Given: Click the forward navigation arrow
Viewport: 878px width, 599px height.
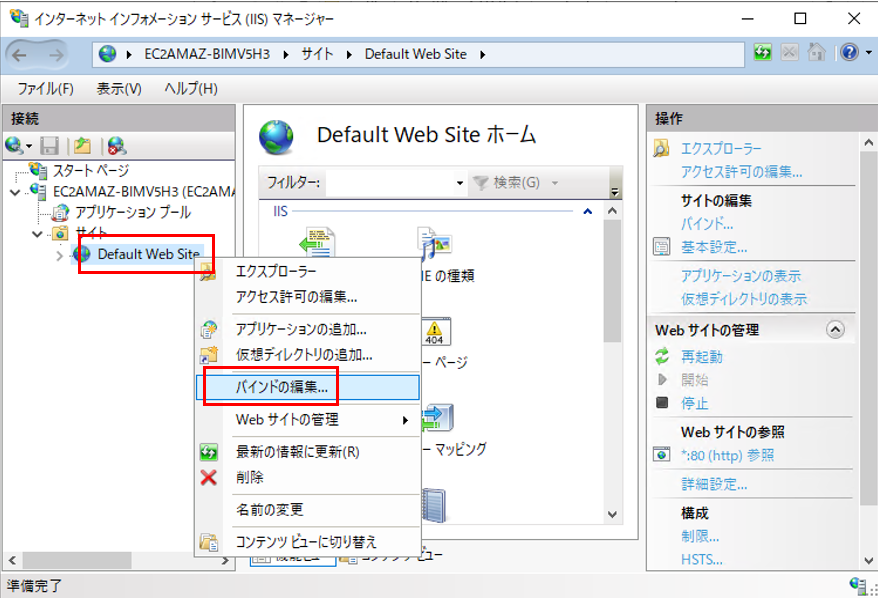Looking at the screenshot, I should point(56,55).
